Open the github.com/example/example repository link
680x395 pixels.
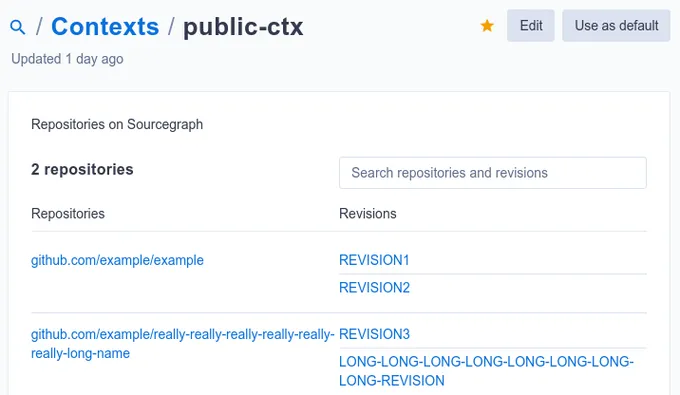tap(117, 260)
